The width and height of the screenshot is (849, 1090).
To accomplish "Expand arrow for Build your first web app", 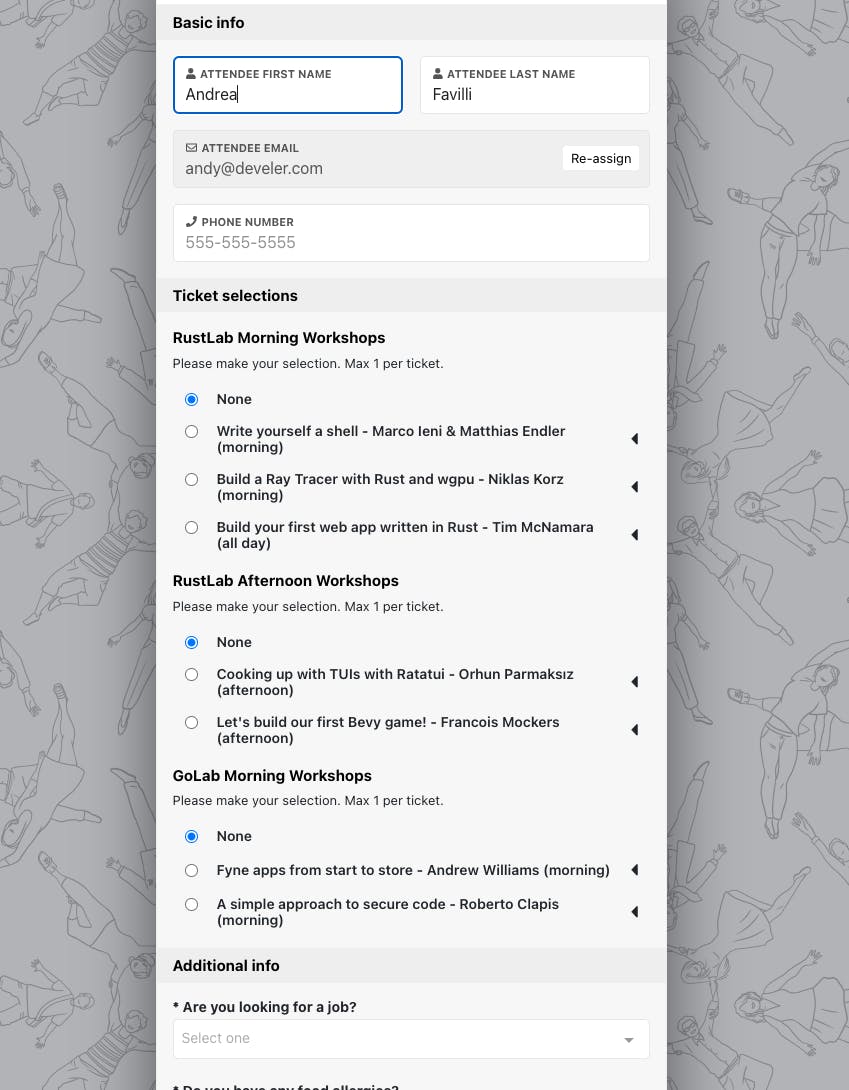I will 634,535.
